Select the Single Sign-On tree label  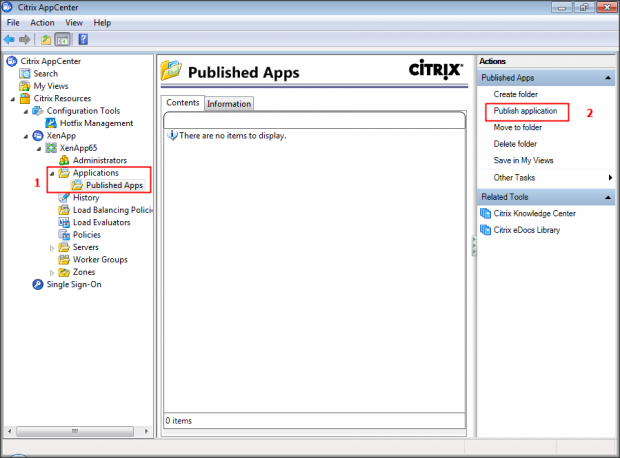(x=74, y=285)
